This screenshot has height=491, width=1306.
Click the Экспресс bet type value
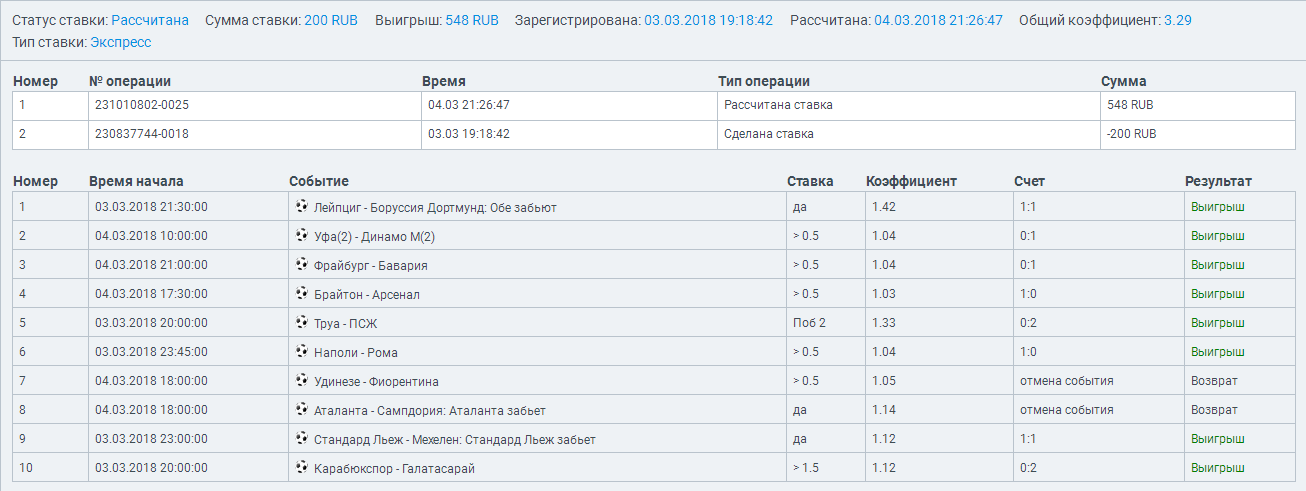(121, 42)
